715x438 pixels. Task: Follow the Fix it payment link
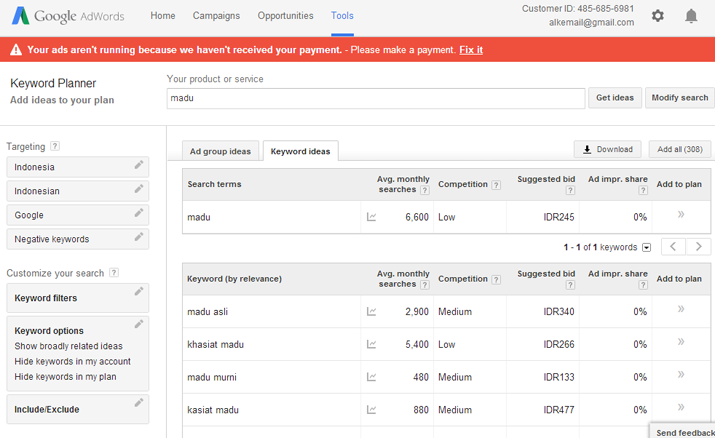(471, 50)
